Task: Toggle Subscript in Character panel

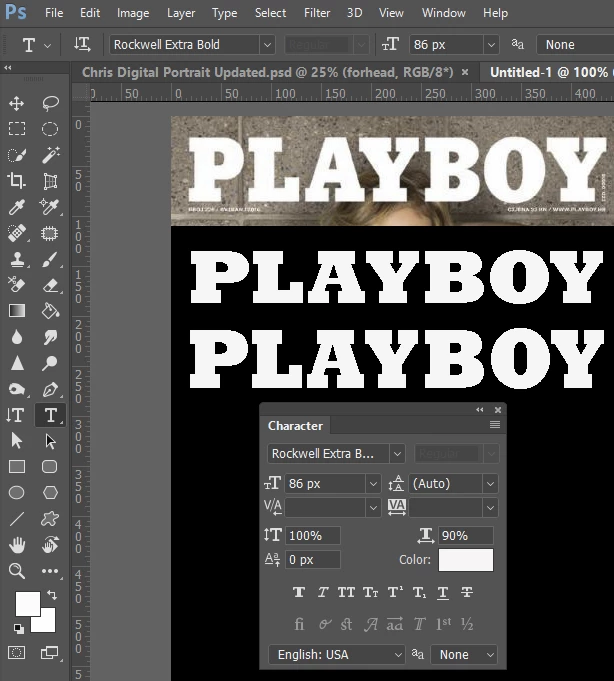Action: click(419, 592)
